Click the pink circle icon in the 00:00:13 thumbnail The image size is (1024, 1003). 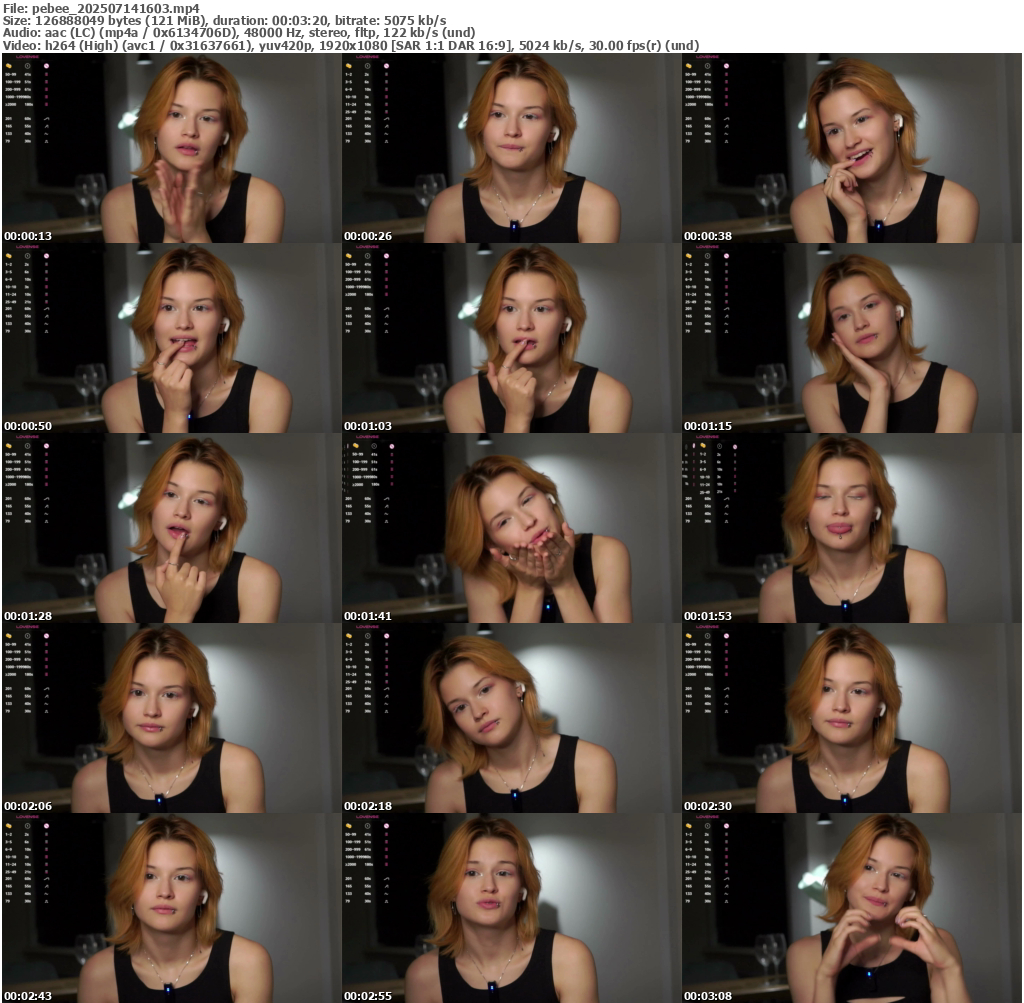46,66
